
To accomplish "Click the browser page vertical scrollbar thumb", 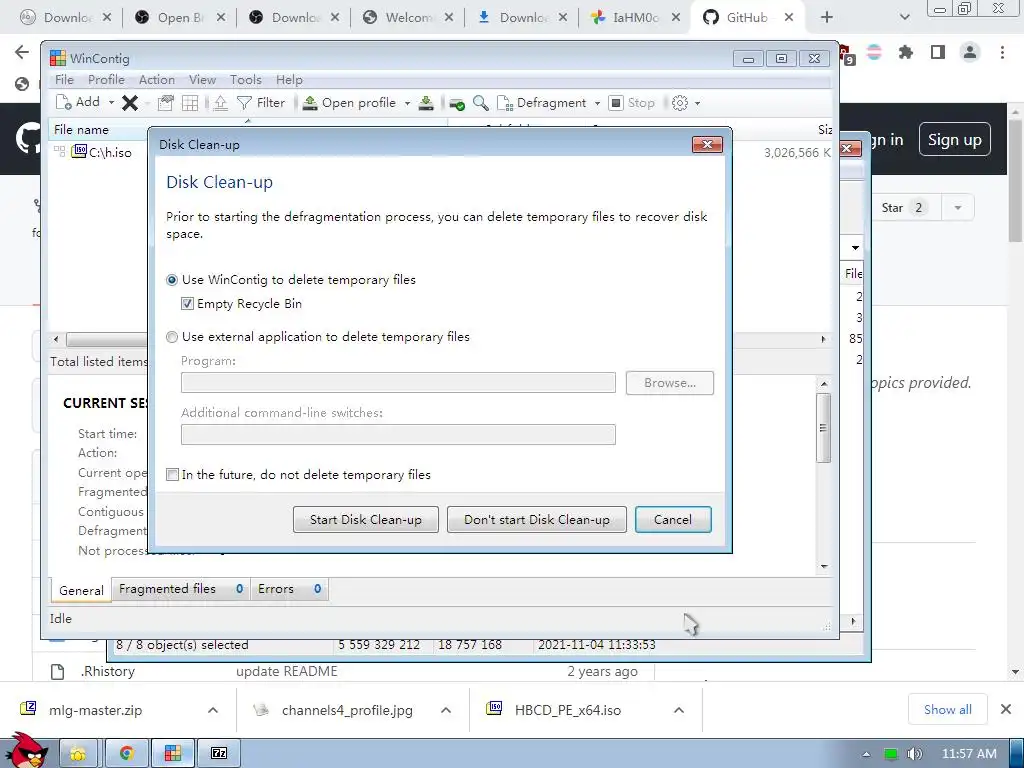I will coord(1016,180).
